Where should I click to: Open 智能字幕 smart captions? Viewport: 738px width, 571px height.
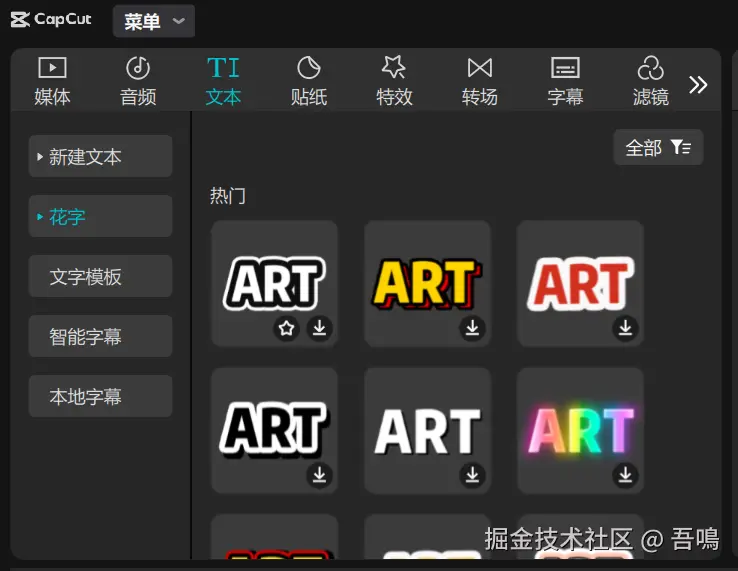(x=100, y=336)
